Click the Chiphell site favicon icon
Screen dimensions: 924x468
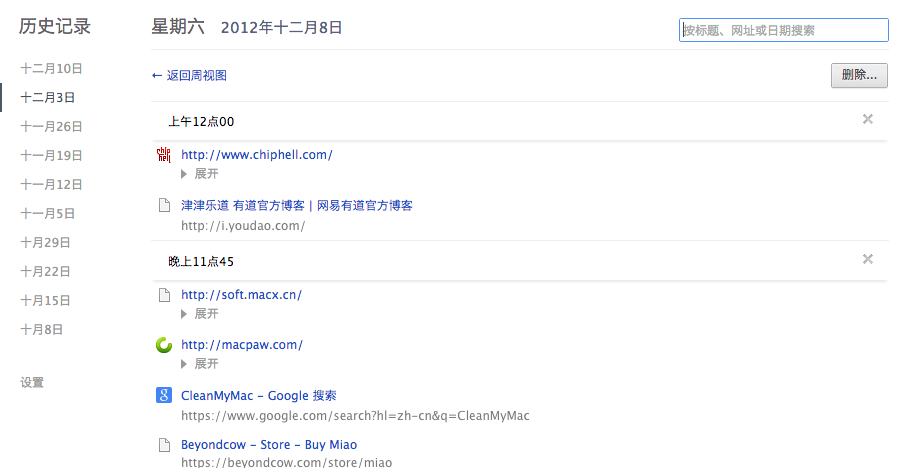165,155
